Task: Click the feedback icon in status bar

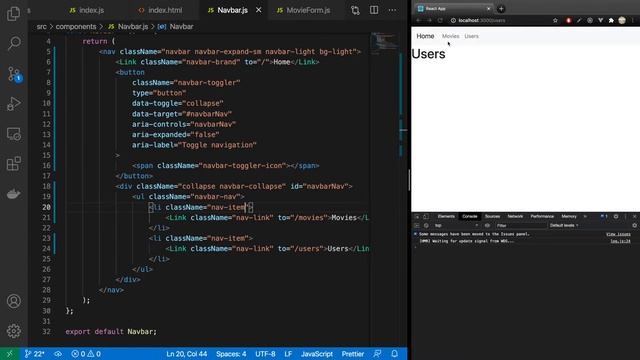Action: coord(378,354)
